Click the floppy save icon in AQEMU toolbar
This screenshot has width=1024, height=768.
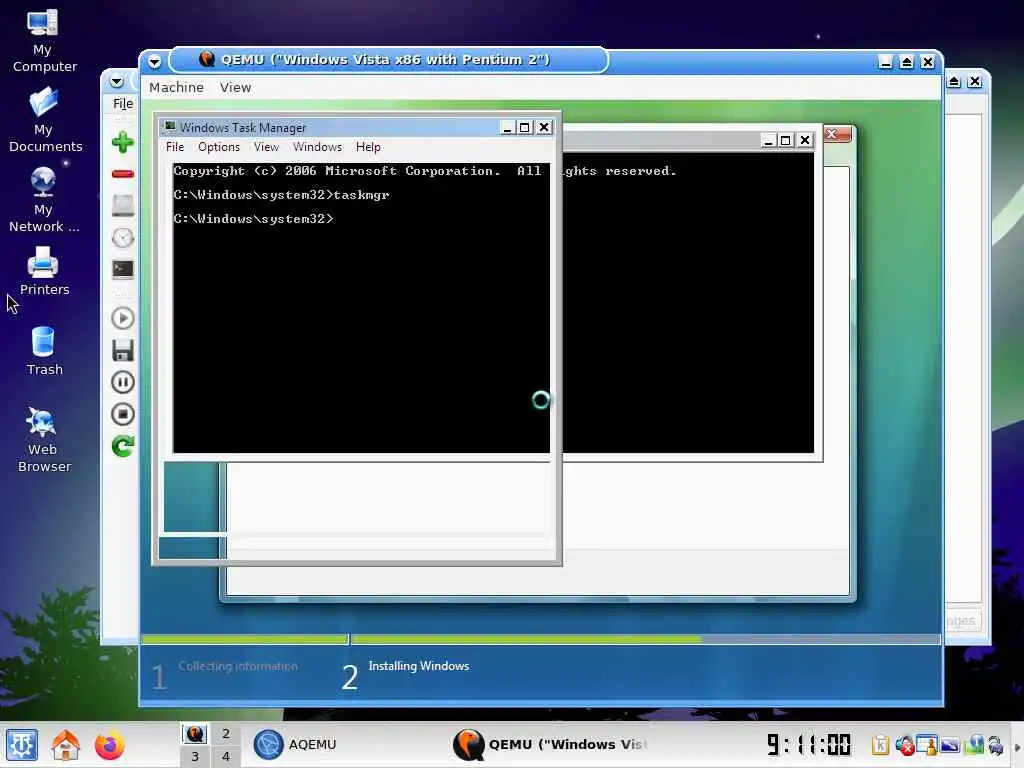[x=123, y=350]
